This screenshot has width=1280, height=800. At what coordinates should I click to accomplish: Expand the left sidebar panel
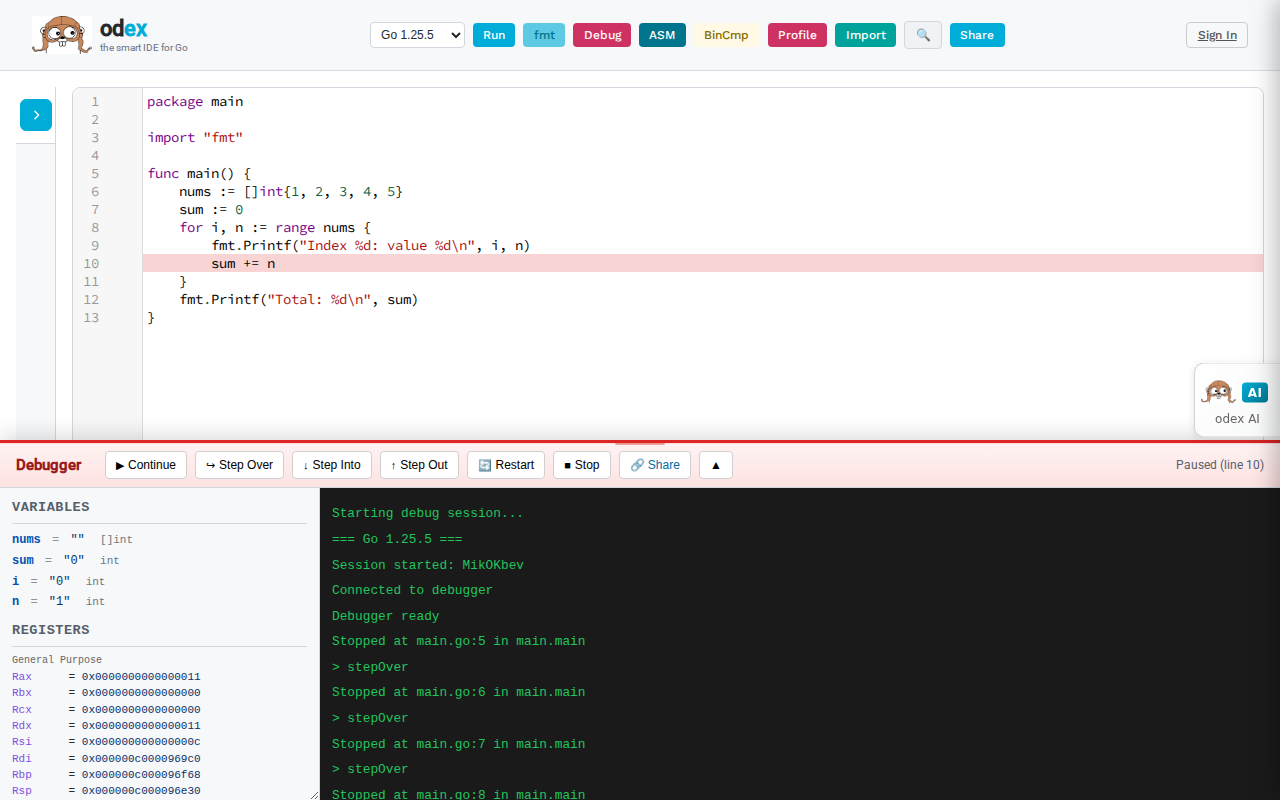click(35, 114)
